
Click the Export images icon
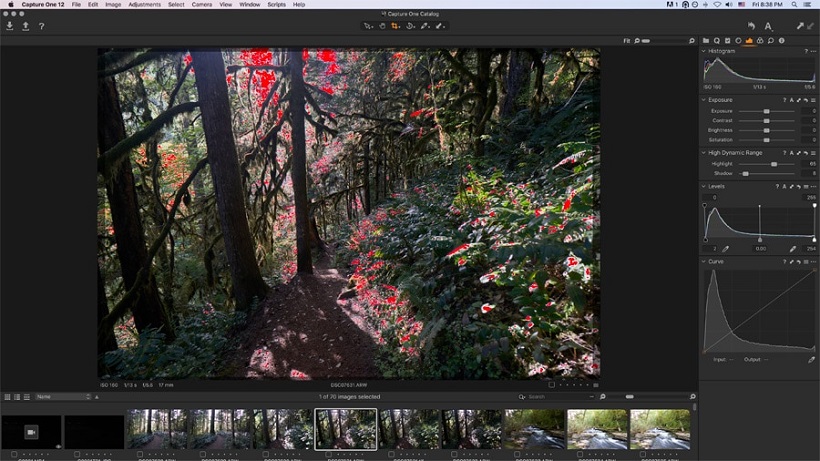[25, 26]
